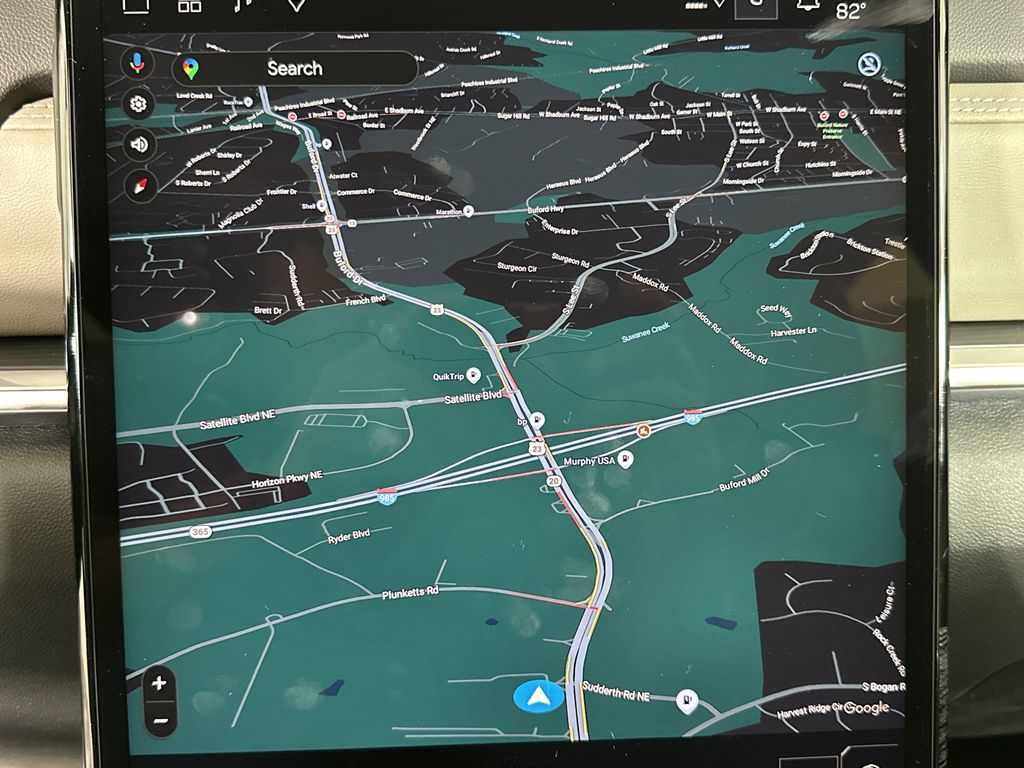Viewport: 1024px width, 768px height.
Task: Select the Shell gas station pin
Action: (x=321, y=206)
